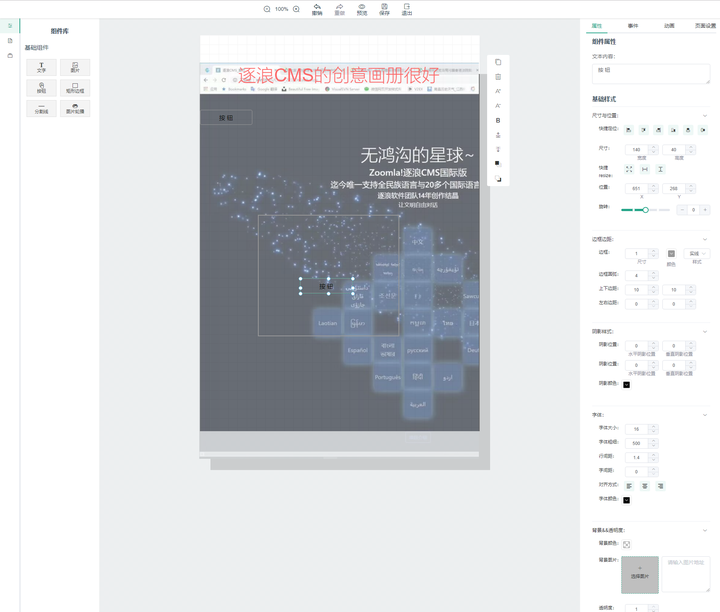Collapse the 背景&&透明度 background section
The width and height of the screenshot is (720, 612).
tap(705, 530)
